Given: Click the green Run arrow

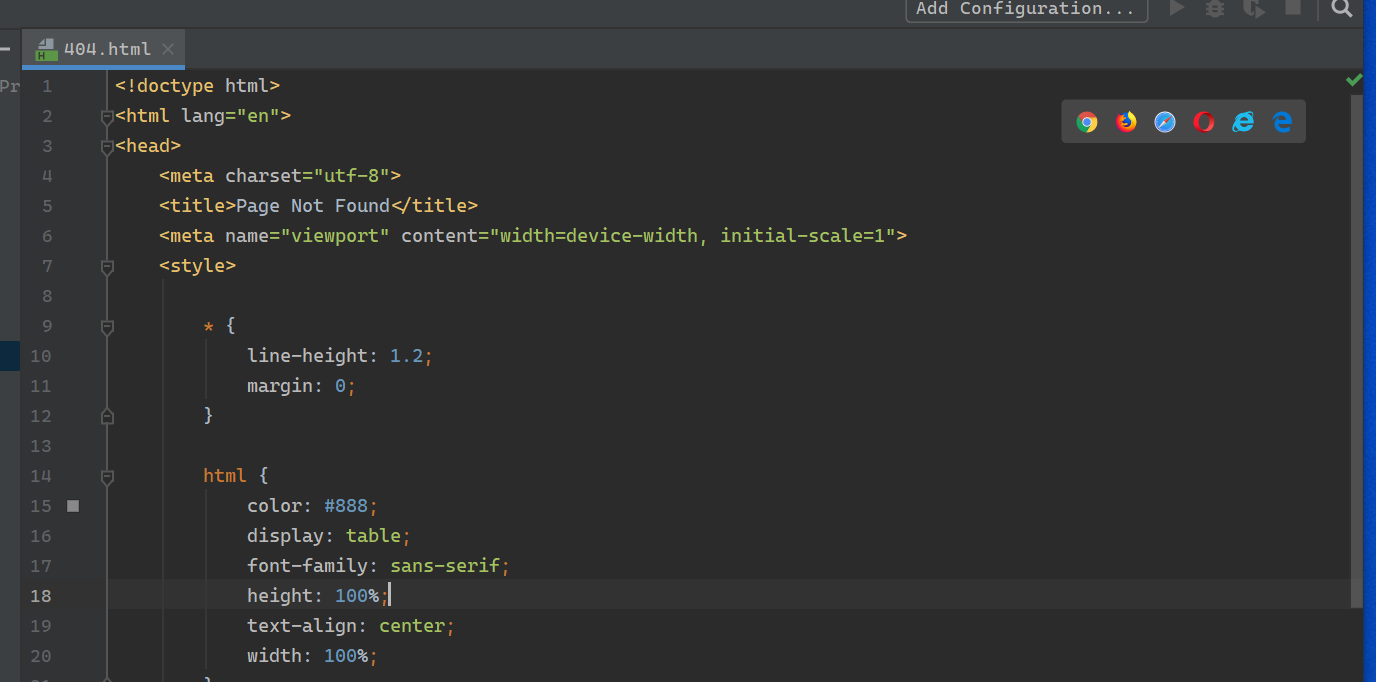Looking at the screenshot, I should tap(1177, 9).
